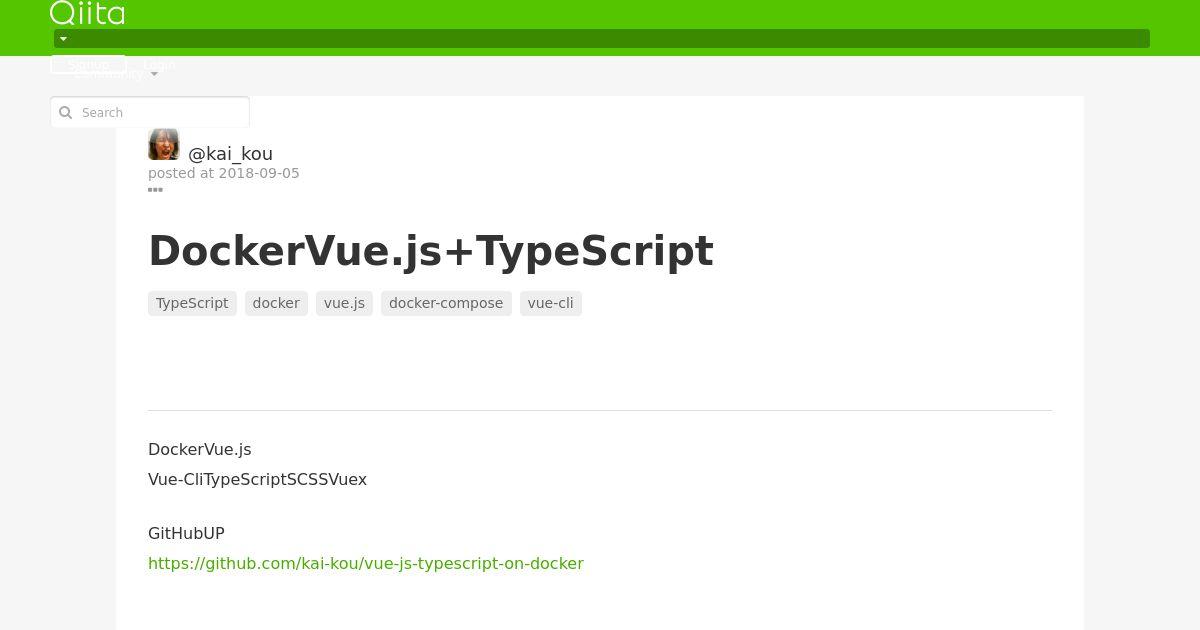Select the docker-compose tag
This screenshot has width=1200, height=630.
446,303
